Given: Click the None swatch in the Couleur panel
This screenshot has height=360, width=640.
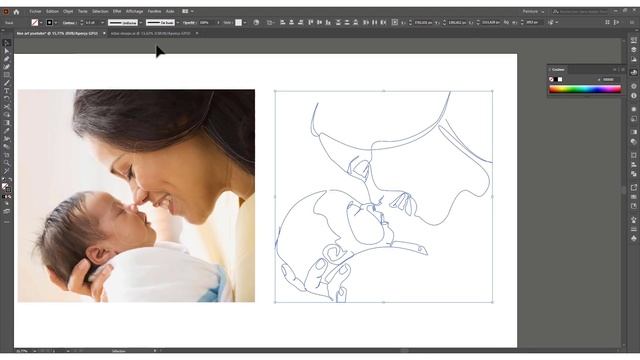Looking at the screenshot, I should [551, 79].
